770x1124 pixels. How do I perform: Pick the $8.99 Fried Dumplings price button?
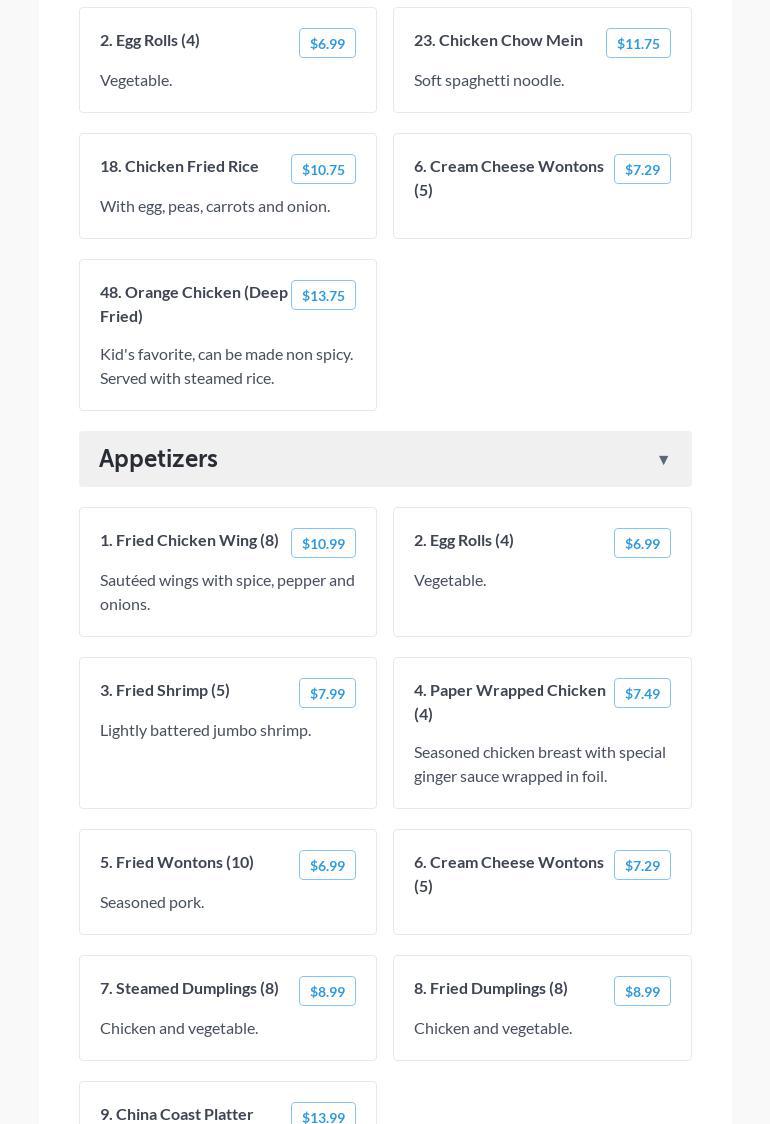click(x=642, y=991)
